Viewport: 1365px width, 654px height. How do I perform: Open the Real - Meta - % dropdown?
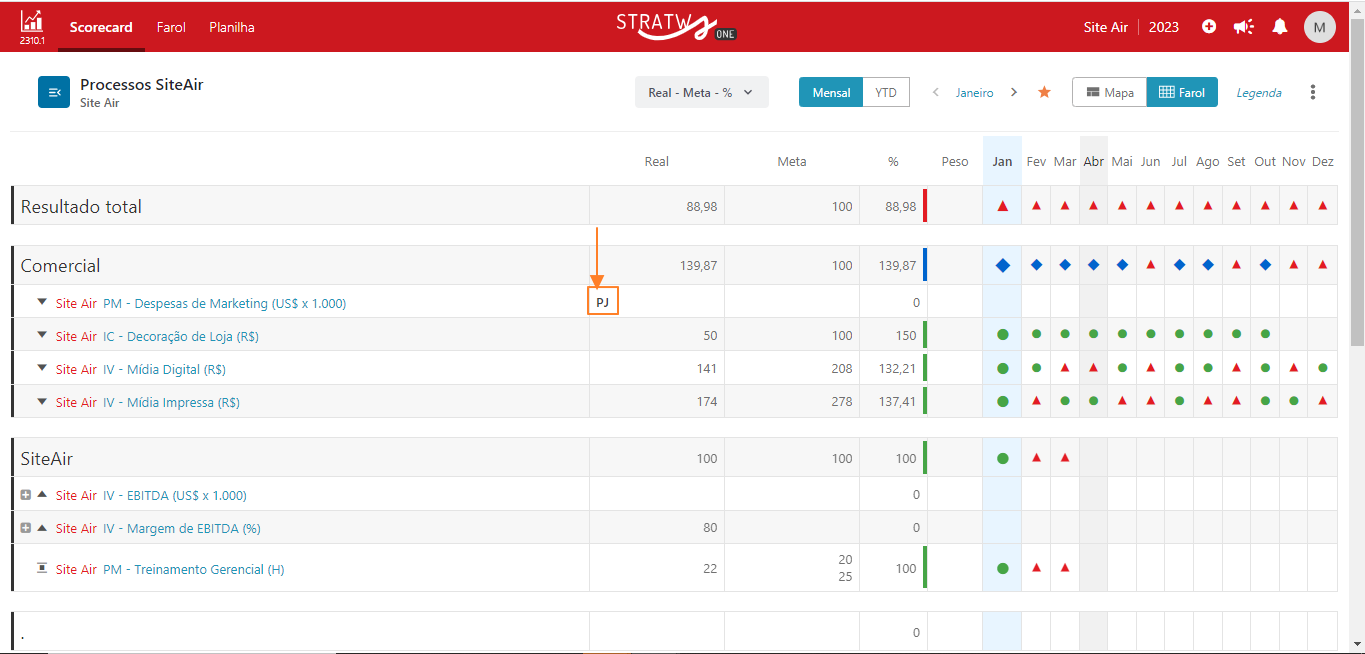tap(701, 92)
